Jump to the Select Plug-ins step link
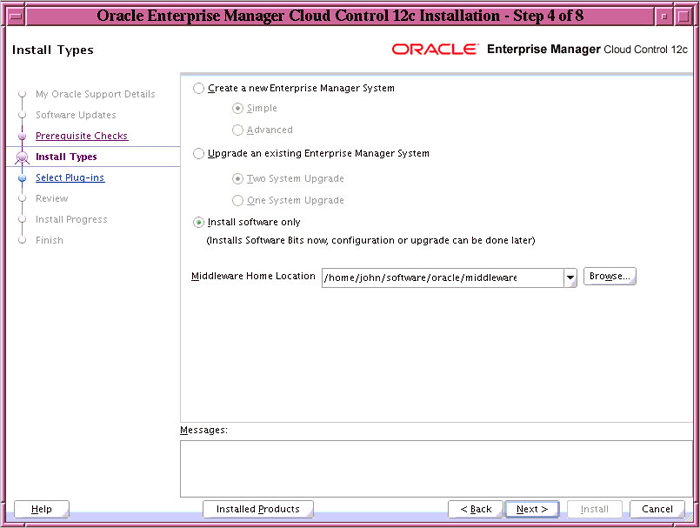 pos(70,178)
